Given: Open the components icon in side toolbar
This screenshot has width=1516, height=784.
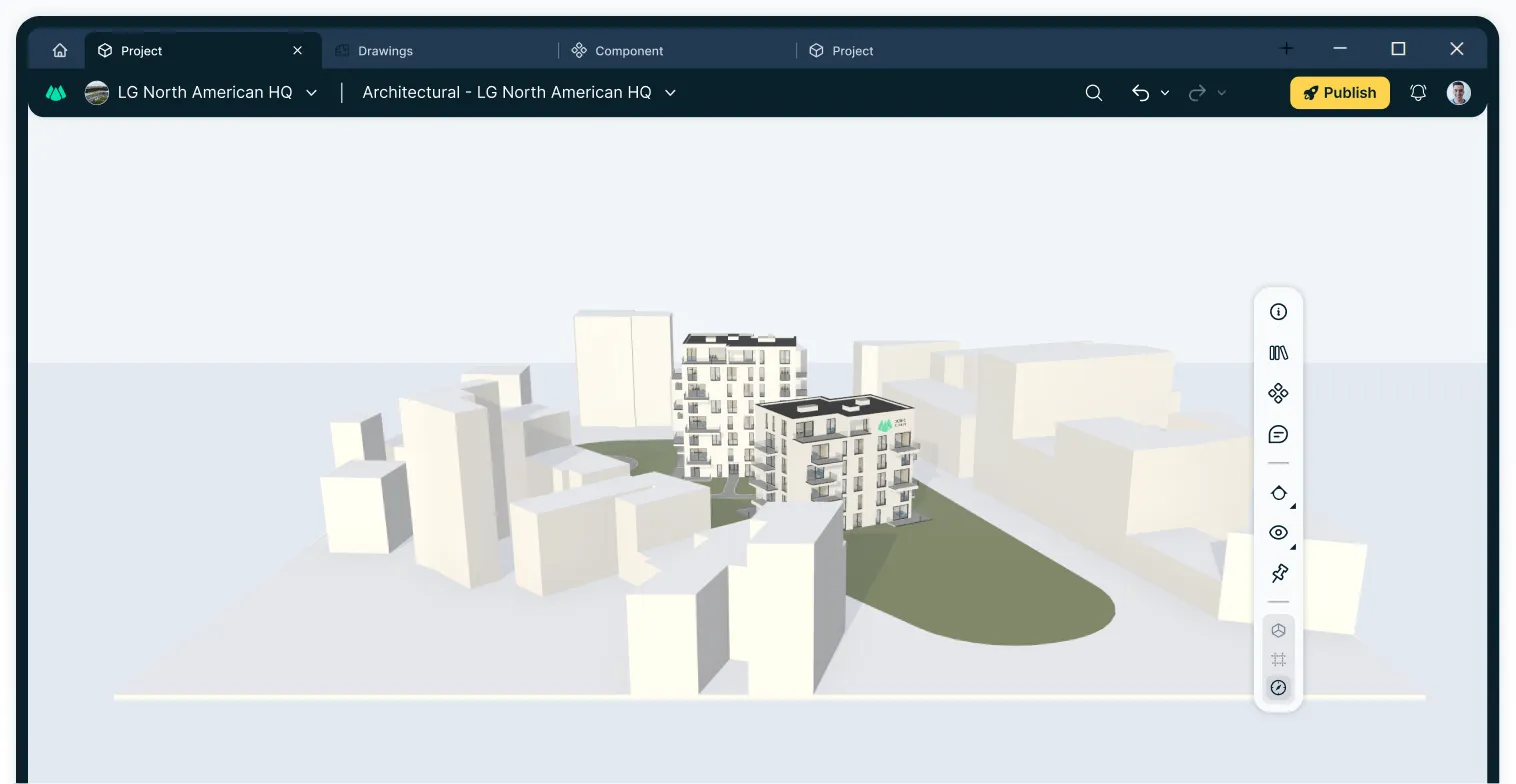Looking at the screenshot, I should (x=1278, y=394).
